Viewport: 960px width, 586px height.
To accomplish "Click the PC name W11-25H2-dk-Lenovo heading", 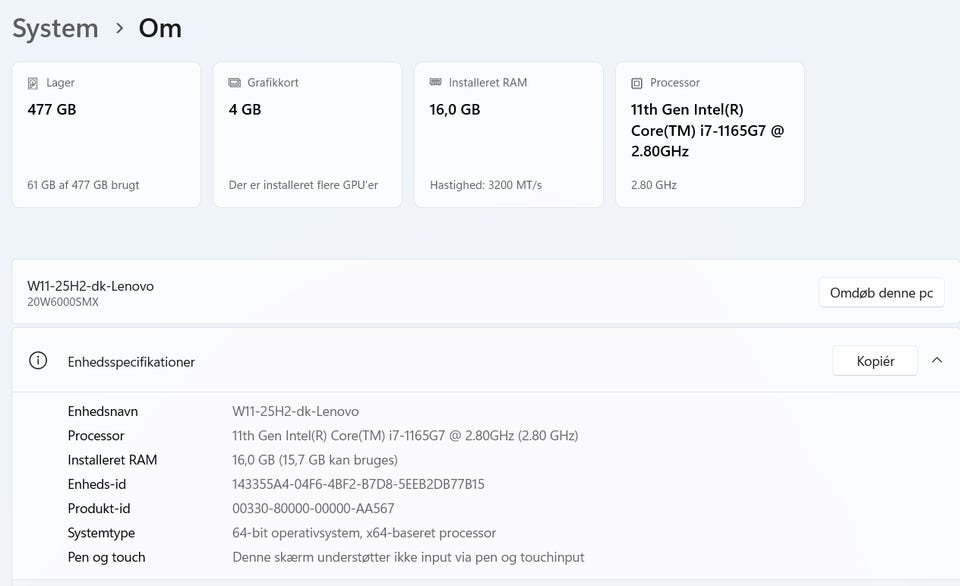I will tap(91, 286).
